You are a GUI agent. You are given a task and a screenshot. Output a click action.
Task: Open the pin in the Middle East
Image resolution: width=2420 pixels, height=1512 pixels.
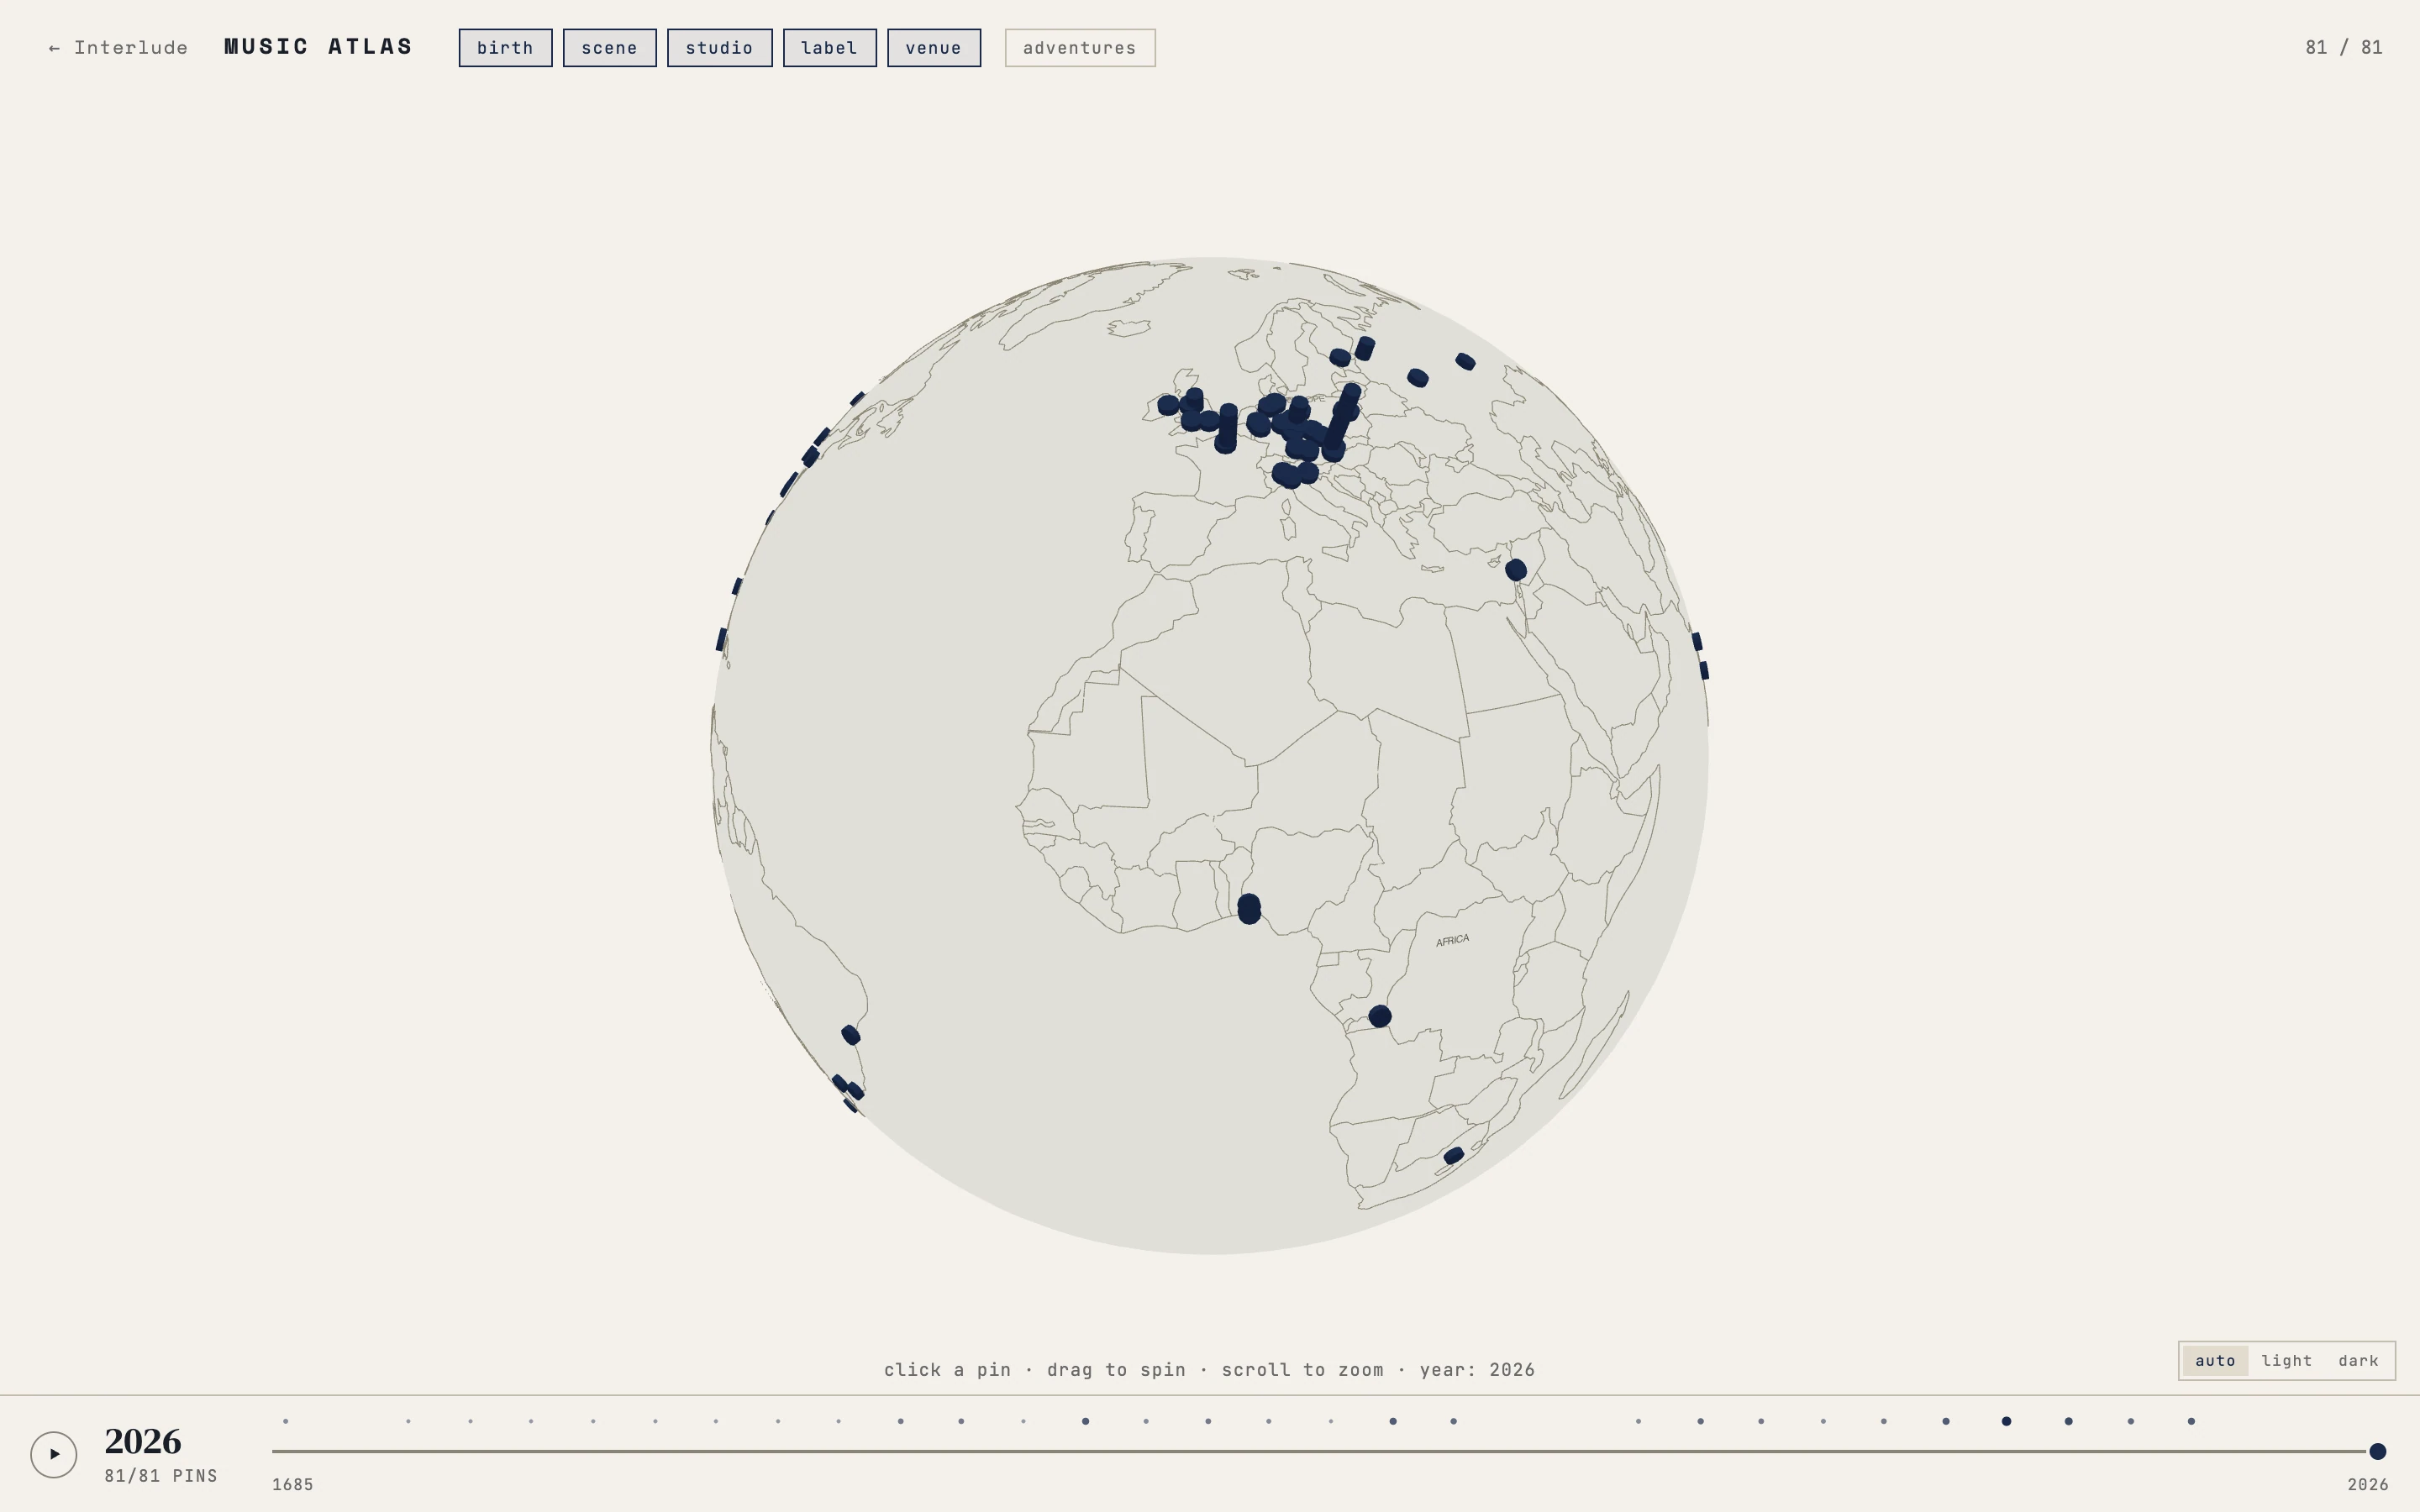(1516, 570)
